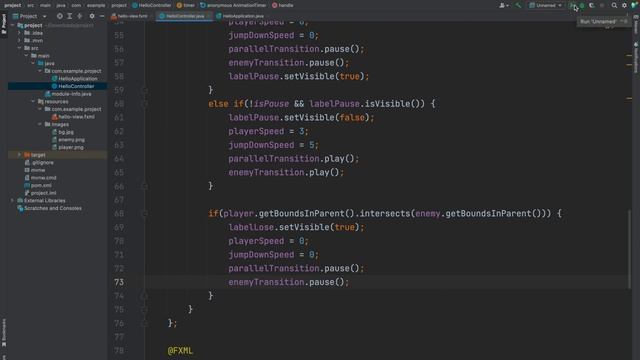Click the @FXML annotation at line 78
Screen dimensions: 640x360
point(180,351)
